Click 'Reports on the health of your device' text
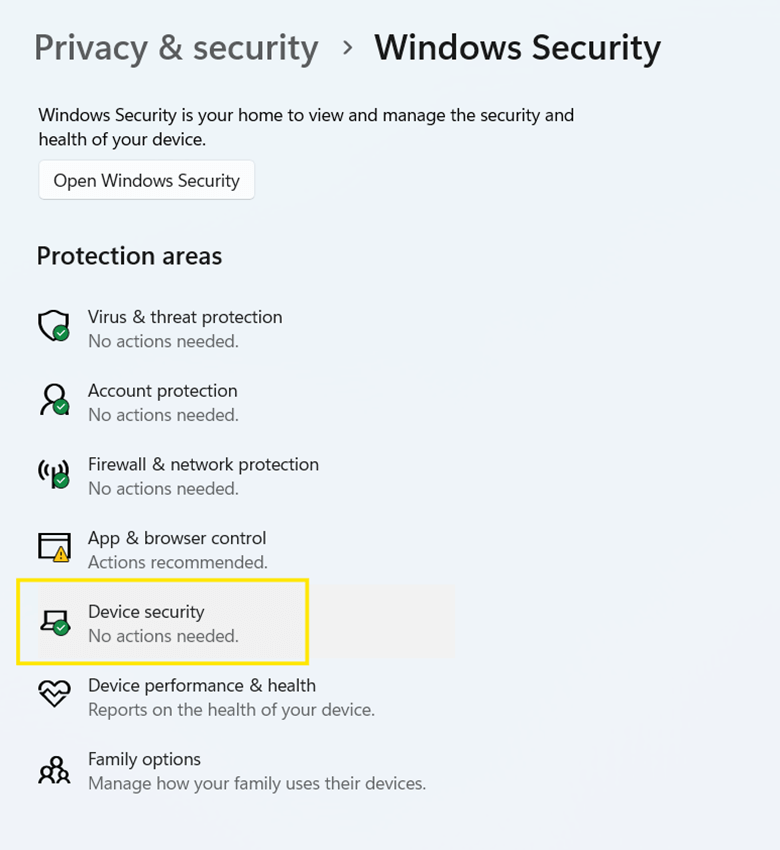This screenshot has width=780, height=850. coord(231,711)
